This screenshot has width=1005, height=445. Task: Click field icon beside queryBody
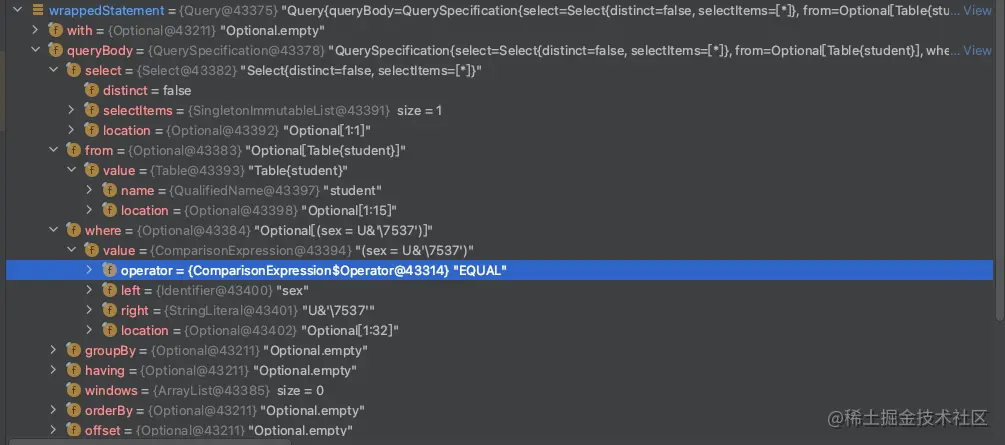(x=56, y=50)
